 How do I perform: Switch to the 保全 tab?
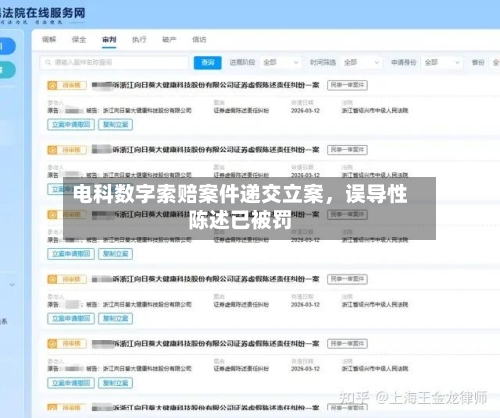click(79, 40)
